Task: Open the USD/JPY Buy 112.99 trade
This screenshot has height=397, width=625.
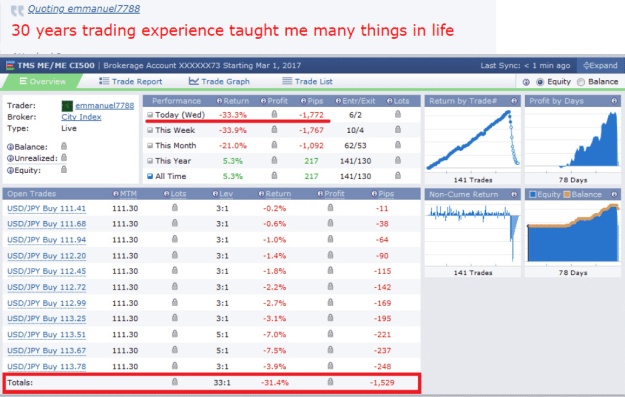Action: pyautogui.click(x=46, y=303)
